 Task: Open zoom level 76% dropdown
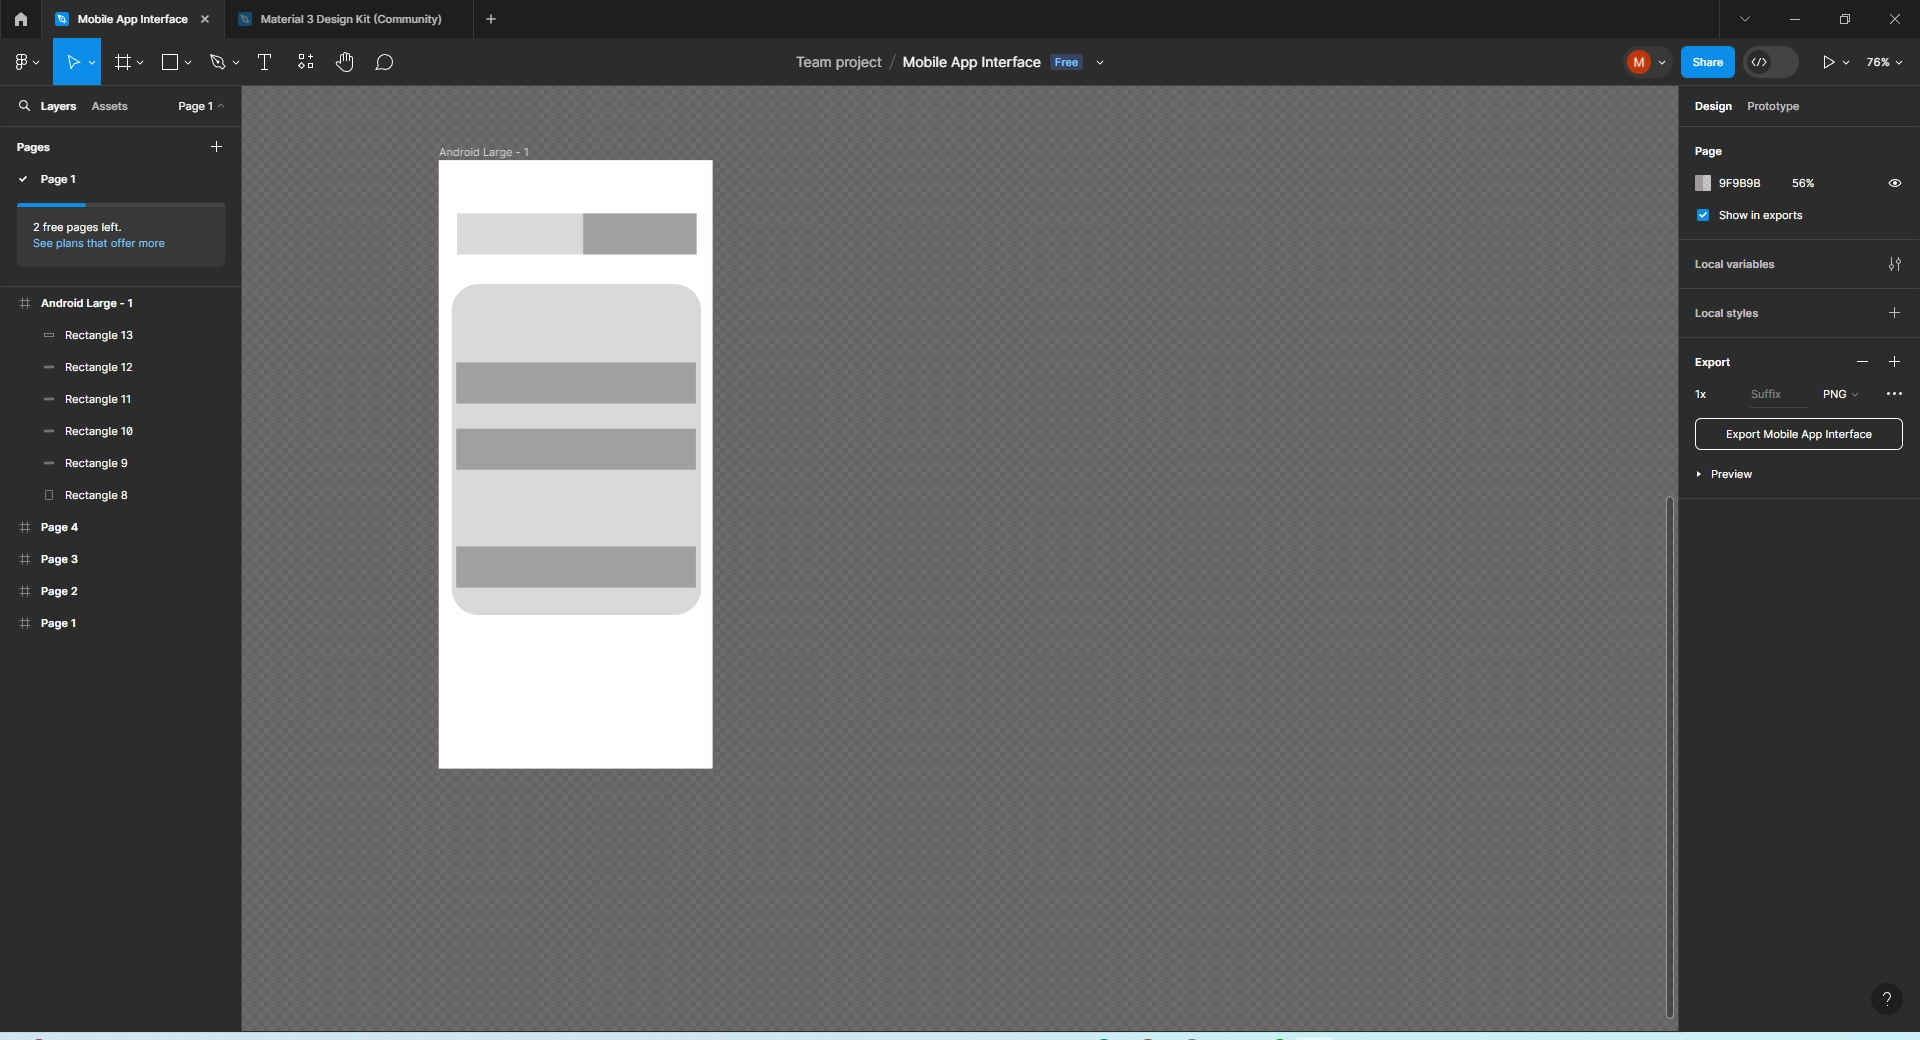[x=1884, y=62]
